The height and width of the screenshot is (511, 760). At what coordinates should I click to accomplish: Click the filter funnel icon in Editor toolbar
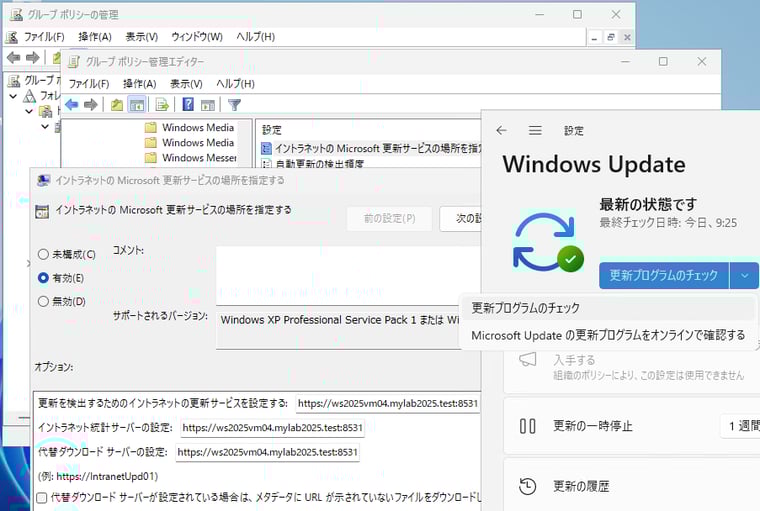tap(234, 104)
